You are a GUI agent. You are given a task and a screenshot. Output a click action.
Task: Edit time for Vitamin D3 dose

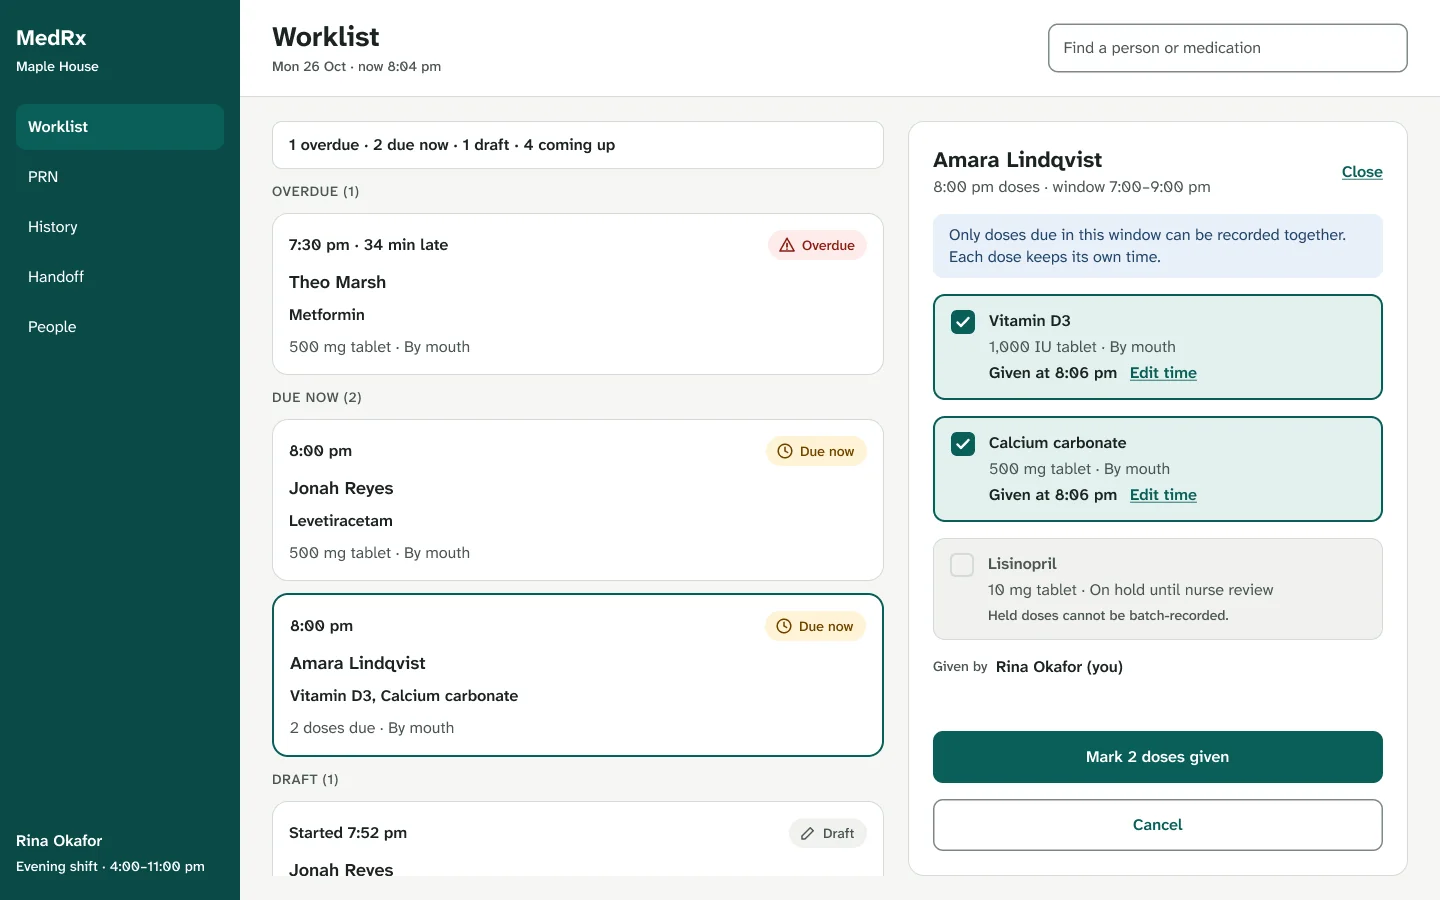pyautogui.click(x=1163, y=373)
